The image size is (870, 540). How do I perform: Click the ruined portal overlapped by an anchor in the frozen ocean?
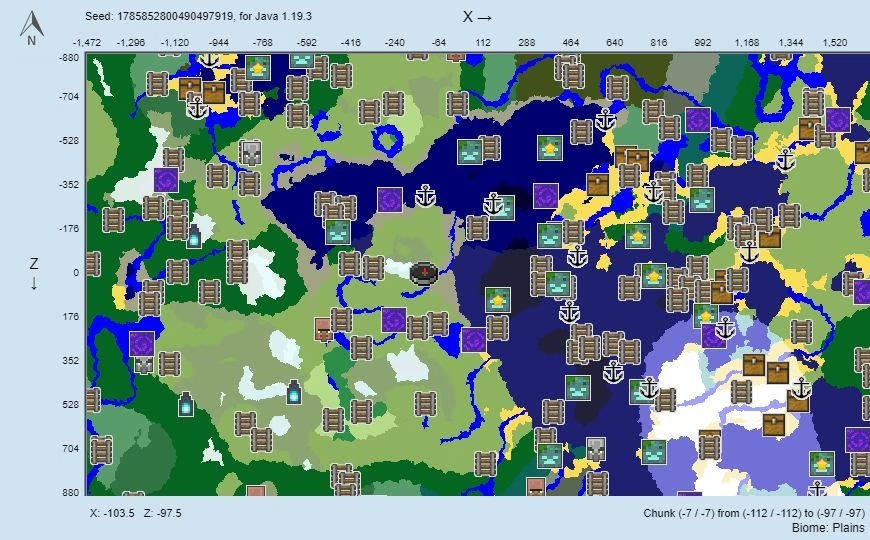pyautogui.click(x=712, y=336)
